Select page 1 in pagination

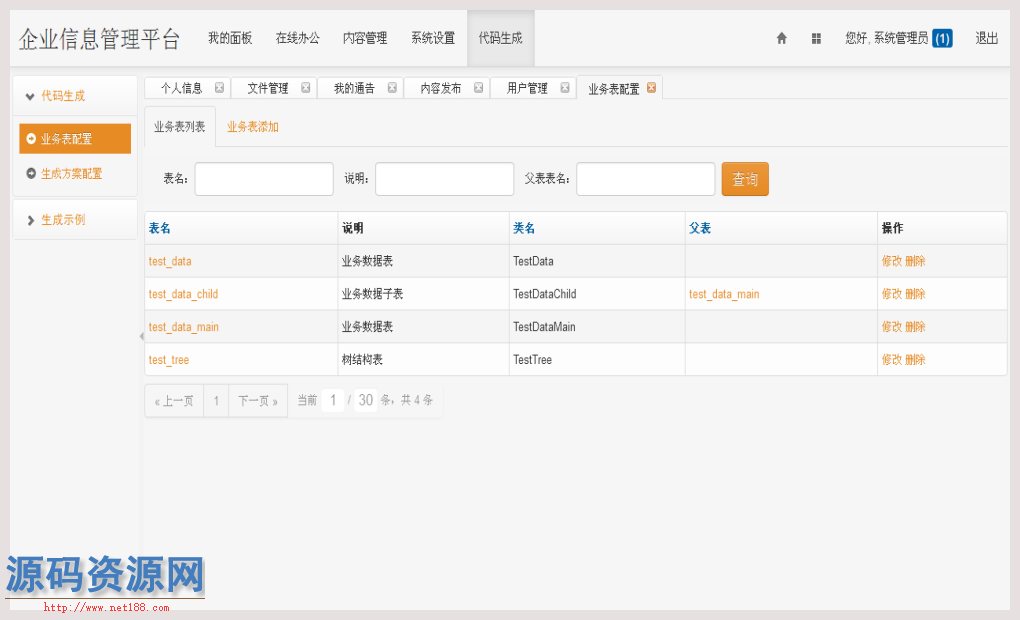216,401
